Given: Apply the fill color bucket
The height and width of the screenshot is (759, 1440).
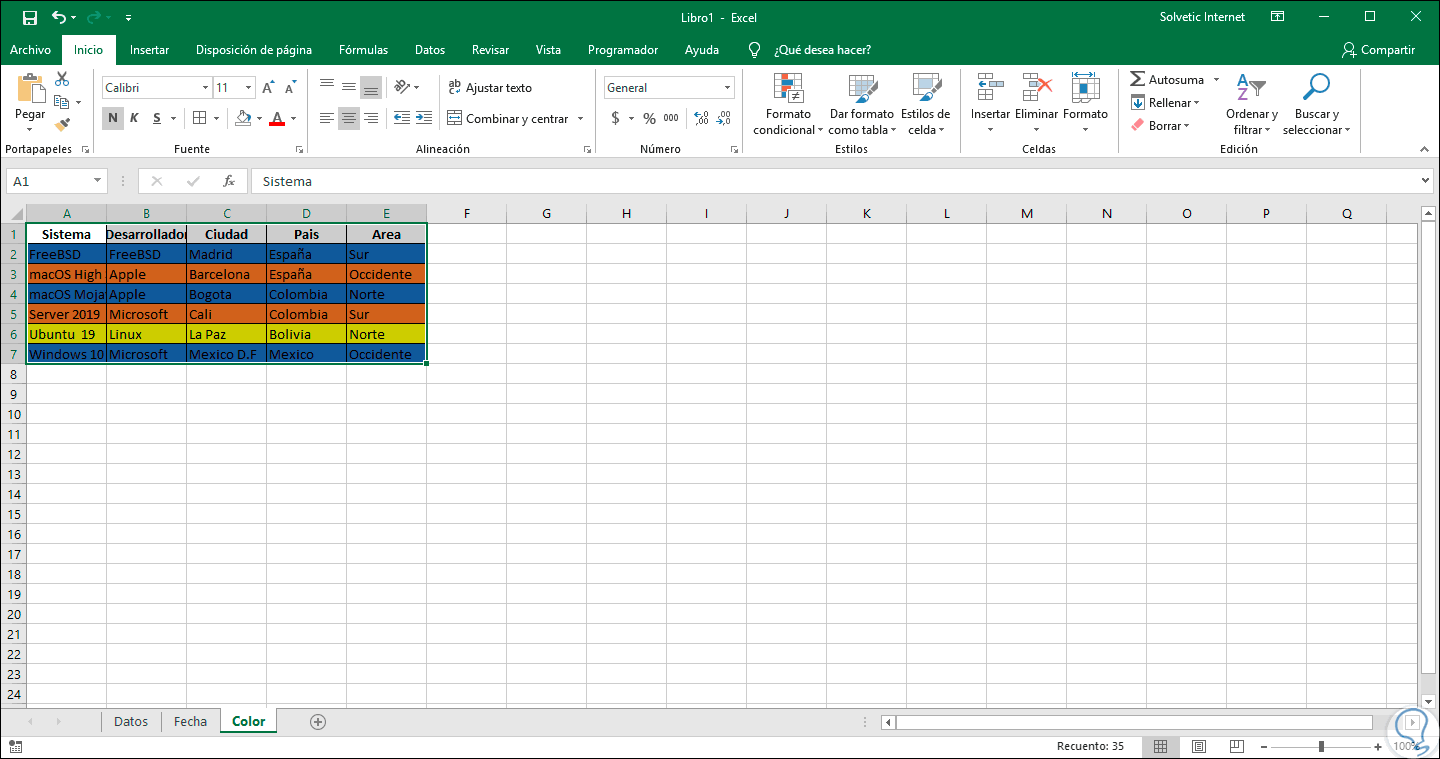Looking at the screenshot, I should (242, 118).
